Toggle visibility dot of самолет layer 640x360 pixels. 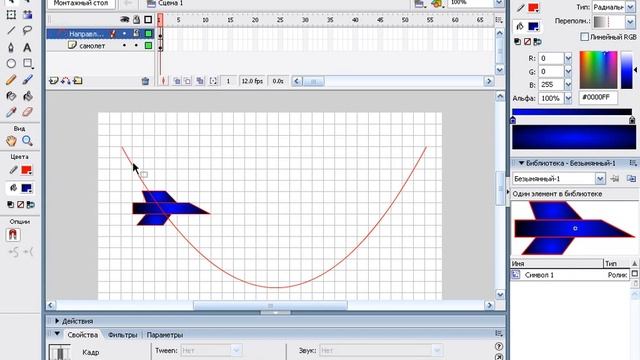point(124,46)
